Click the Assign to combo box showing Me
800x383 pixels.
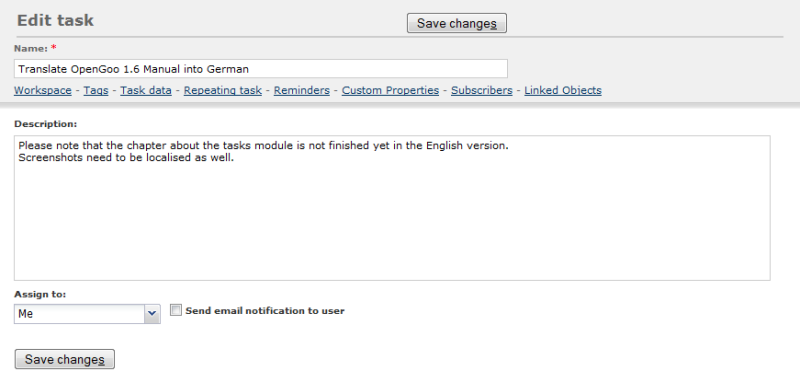87,314
